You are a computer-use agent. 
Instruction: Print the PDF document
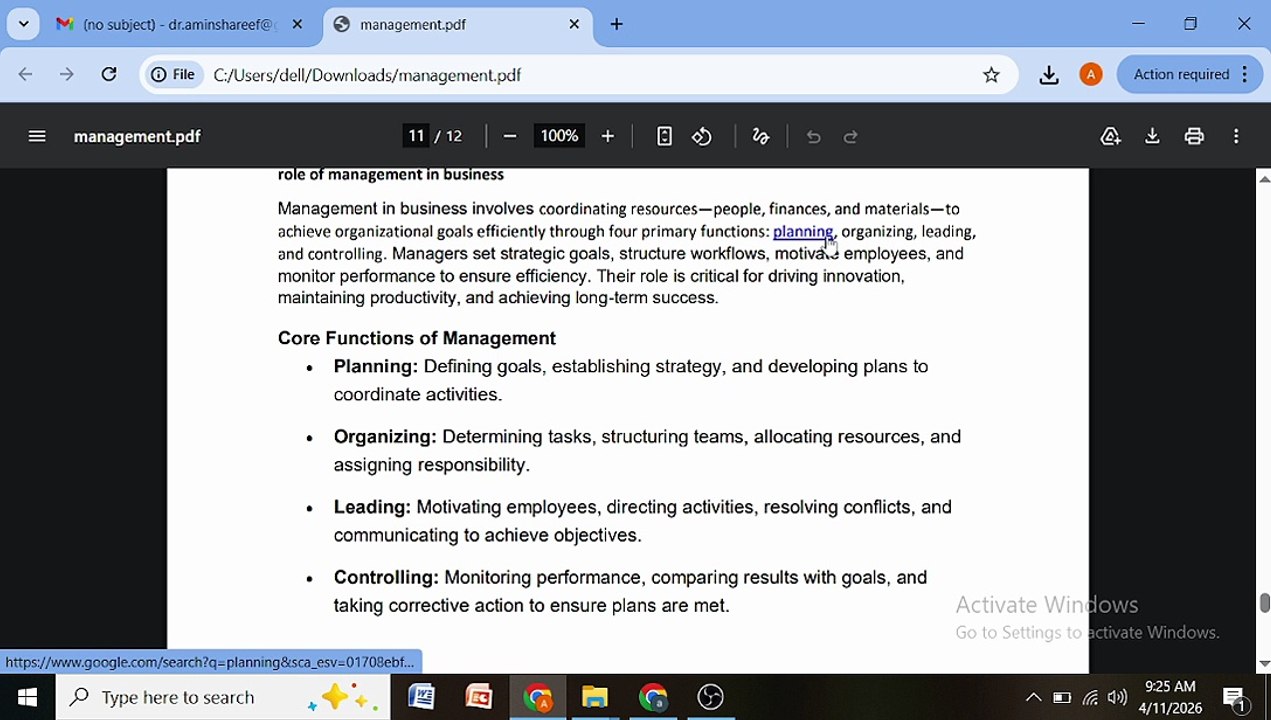coord(1194,136)
